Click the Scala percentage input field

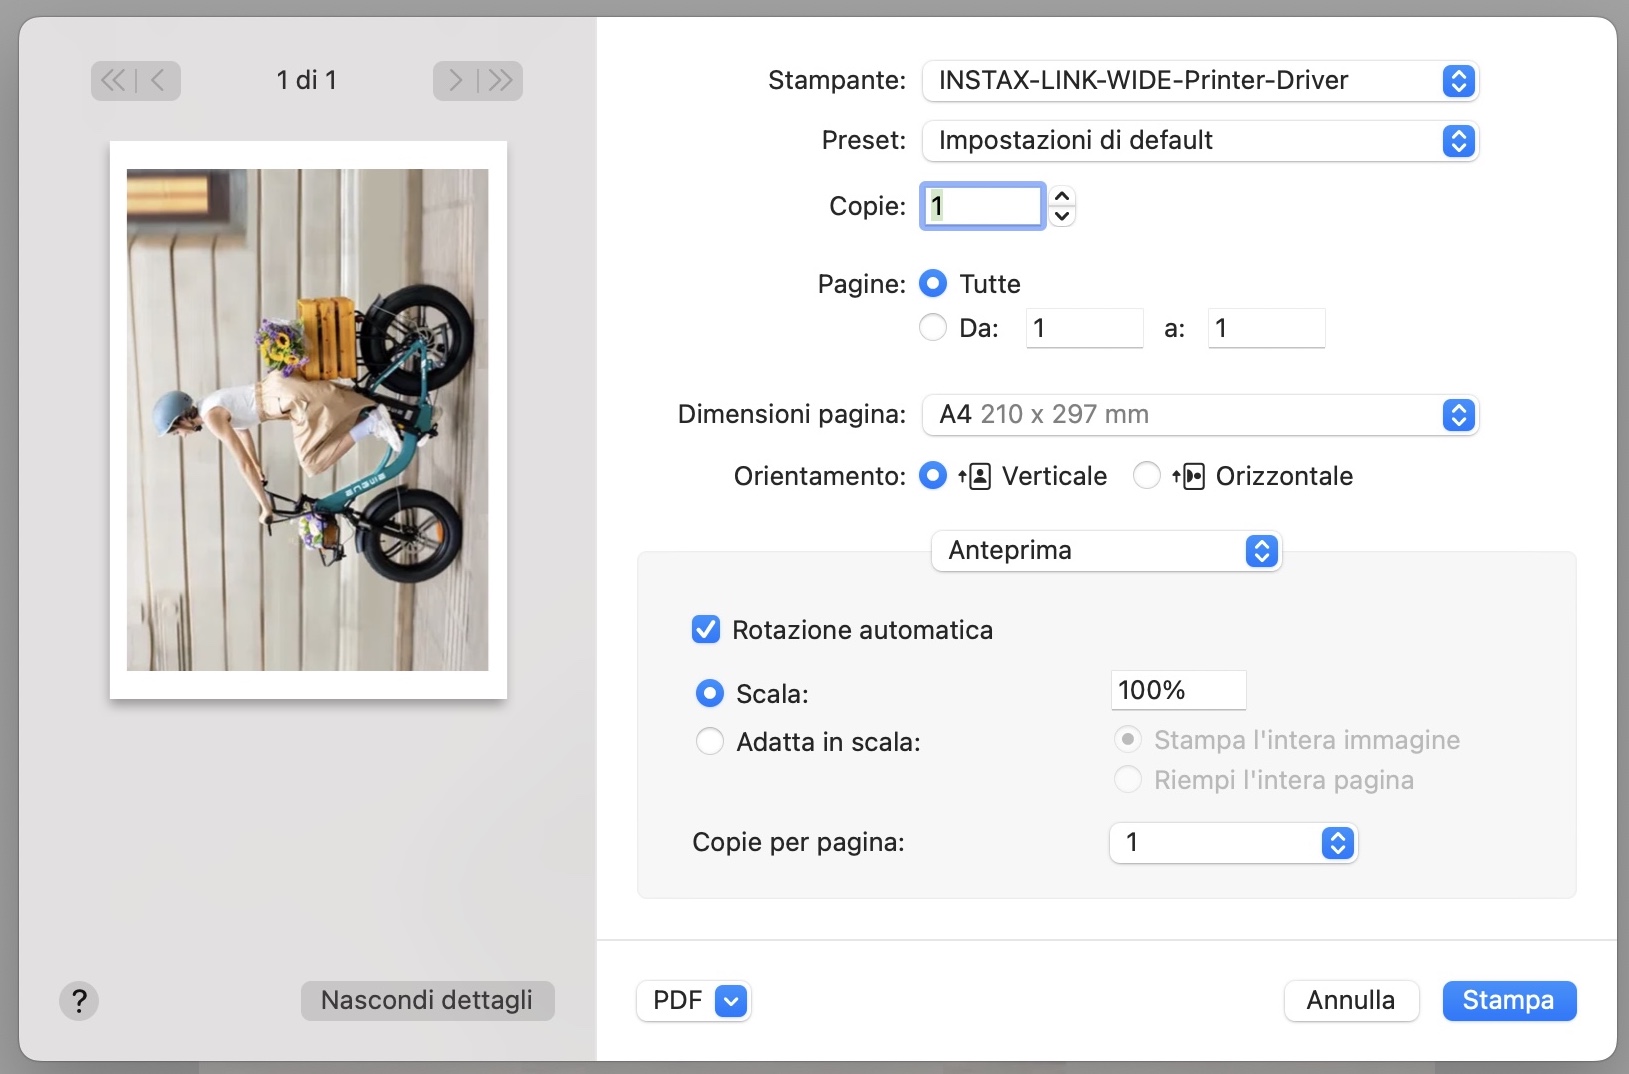(1178, 690)
